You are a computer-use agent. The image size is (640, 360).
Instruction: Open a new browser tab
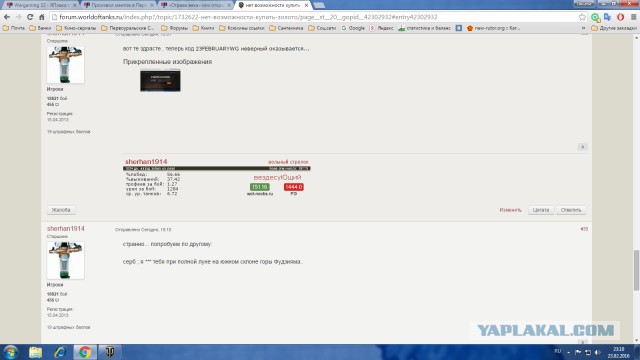(x=319, y=5)
